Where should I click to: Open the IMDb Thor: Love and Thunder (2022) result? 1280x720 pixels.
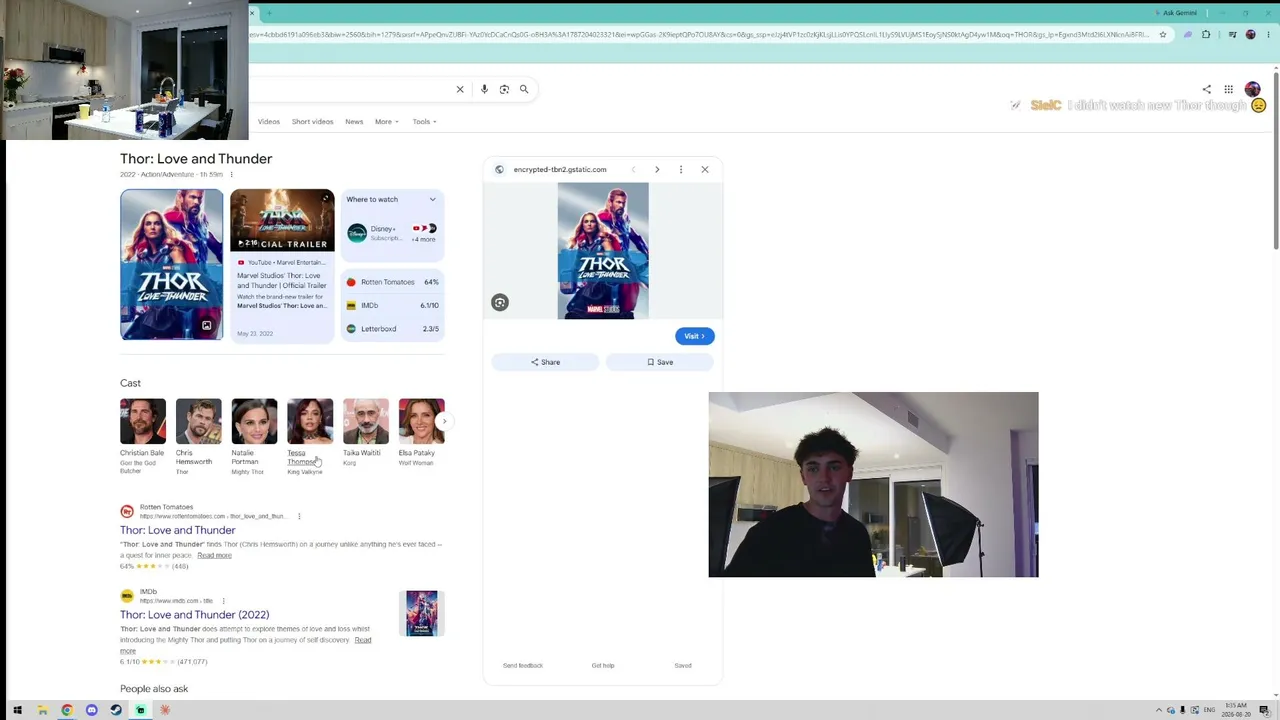point(195,615)
